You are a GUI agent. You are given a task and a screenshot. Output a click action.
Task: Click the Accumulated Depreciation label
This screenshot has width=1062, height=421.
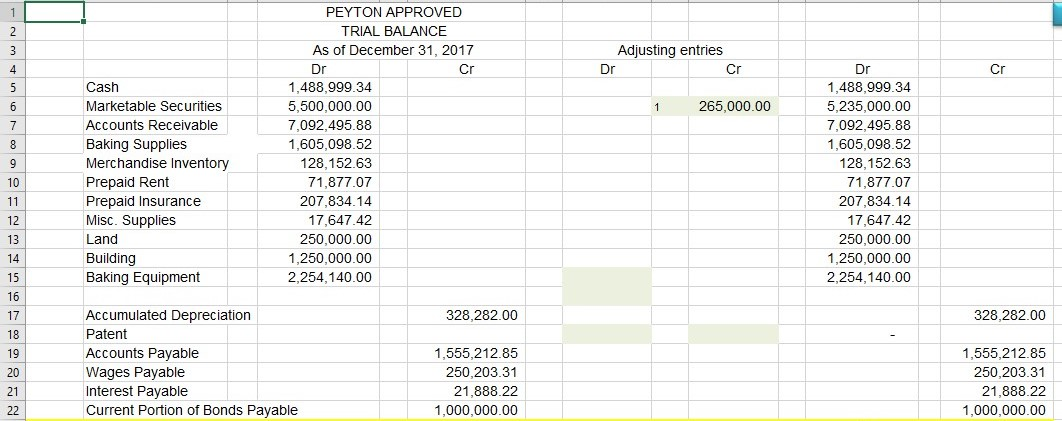click(x=168, y=315)
